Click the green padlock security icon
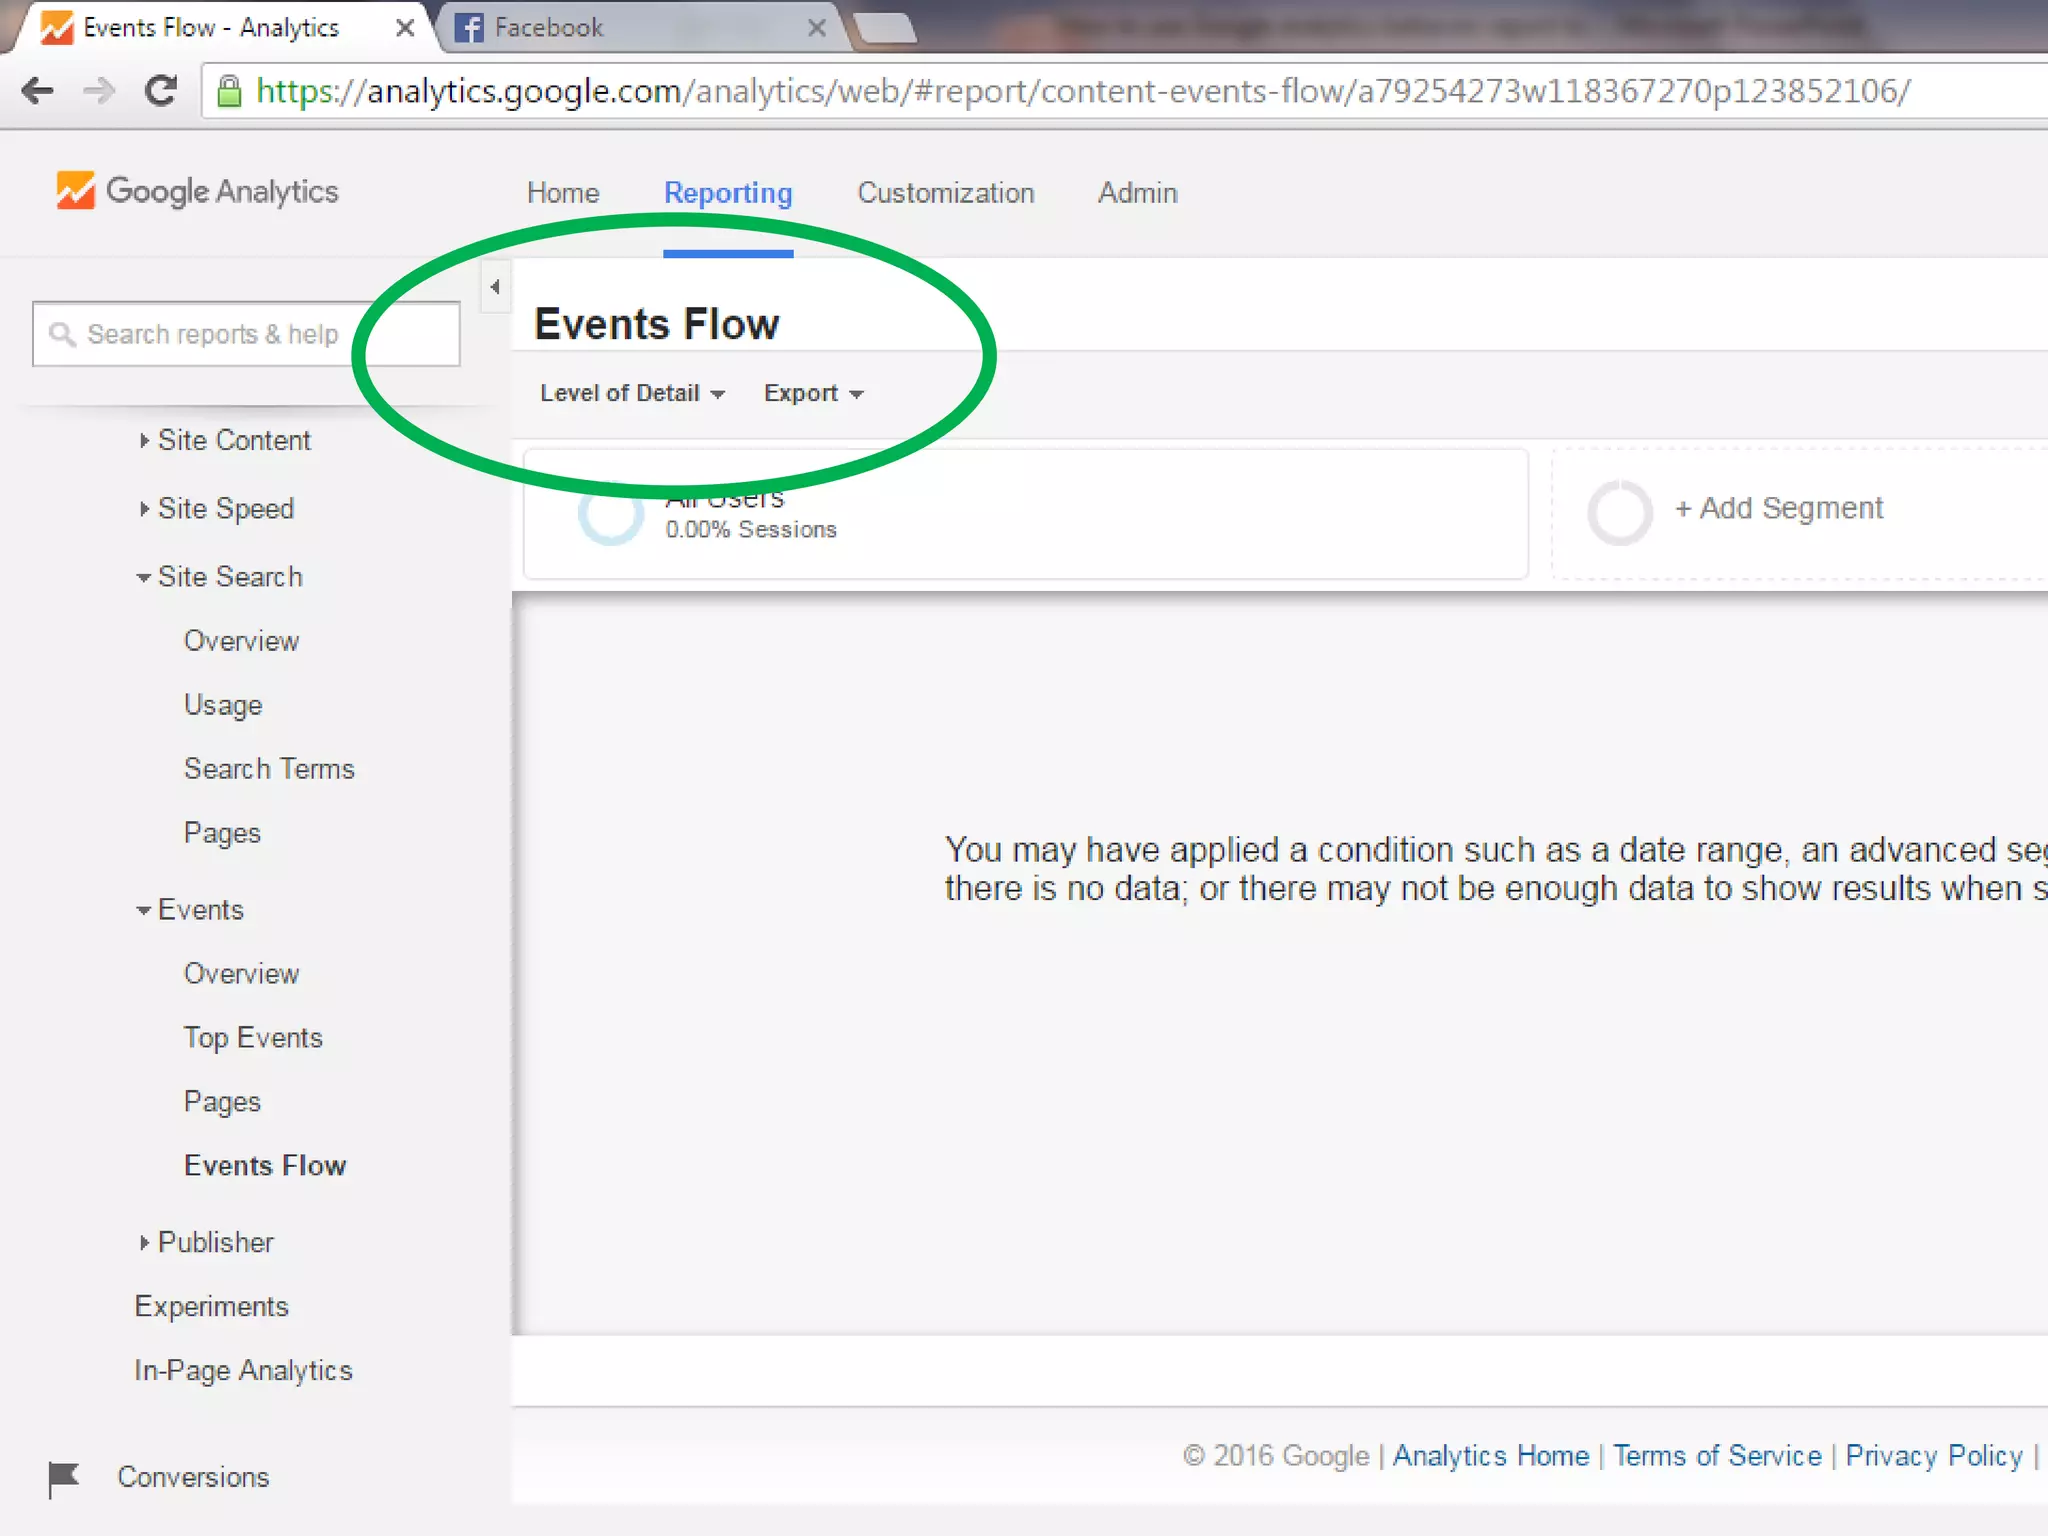The width and height of the screenshot is (2048, 1536). (x=229, y=91)
